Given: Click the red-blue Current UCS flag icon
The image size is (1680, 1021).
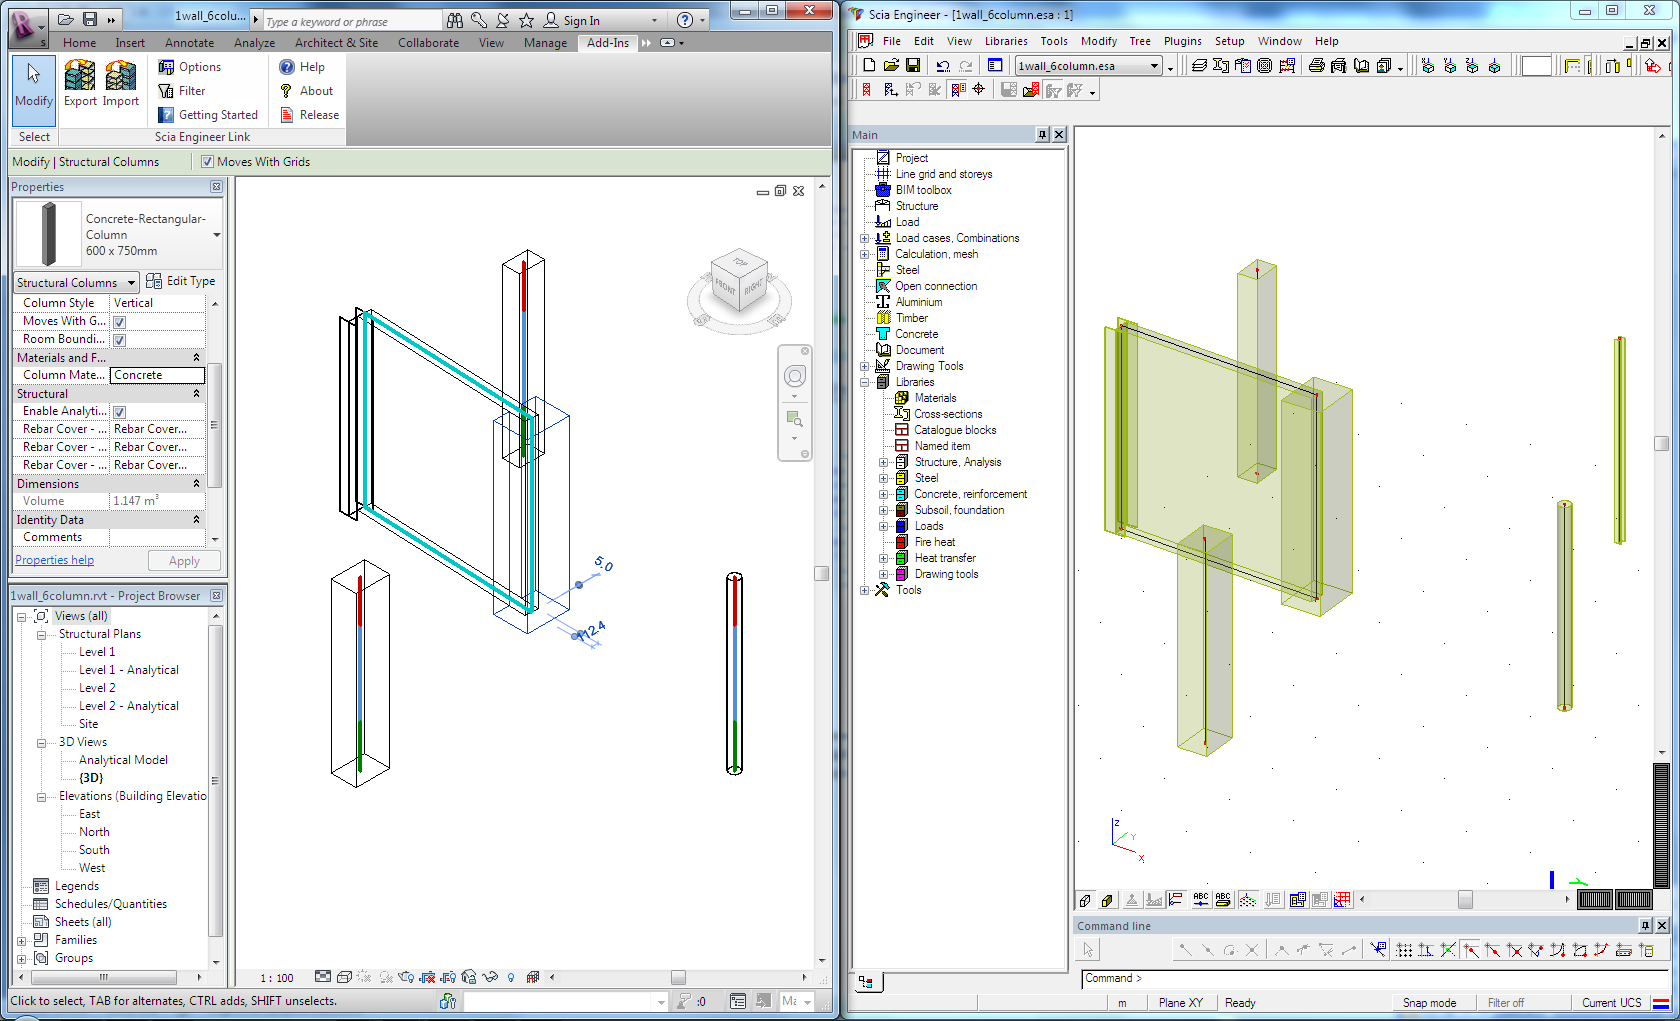Looking at the screenshot, I should [x=1660, y=1003].
